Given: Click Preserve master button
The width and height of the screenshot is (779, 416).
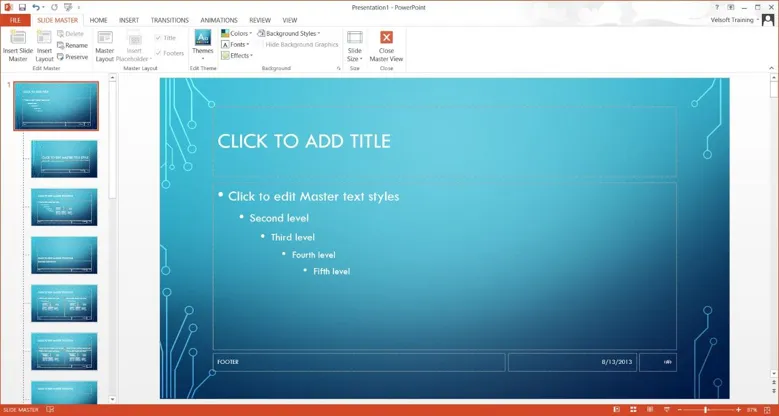Looking at the screenshot, I should 73,57.
